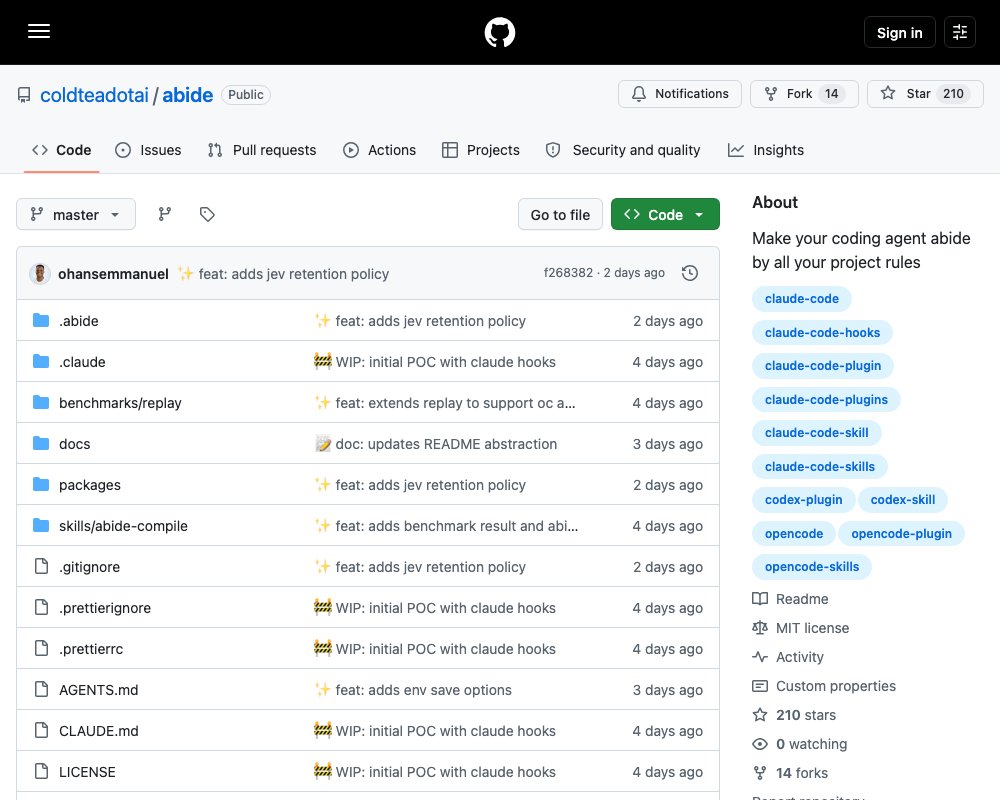This screenshot has width=1000, height=800.
Task: Open the claude-code-skills topic tag
Action: [x=820, y=466]
